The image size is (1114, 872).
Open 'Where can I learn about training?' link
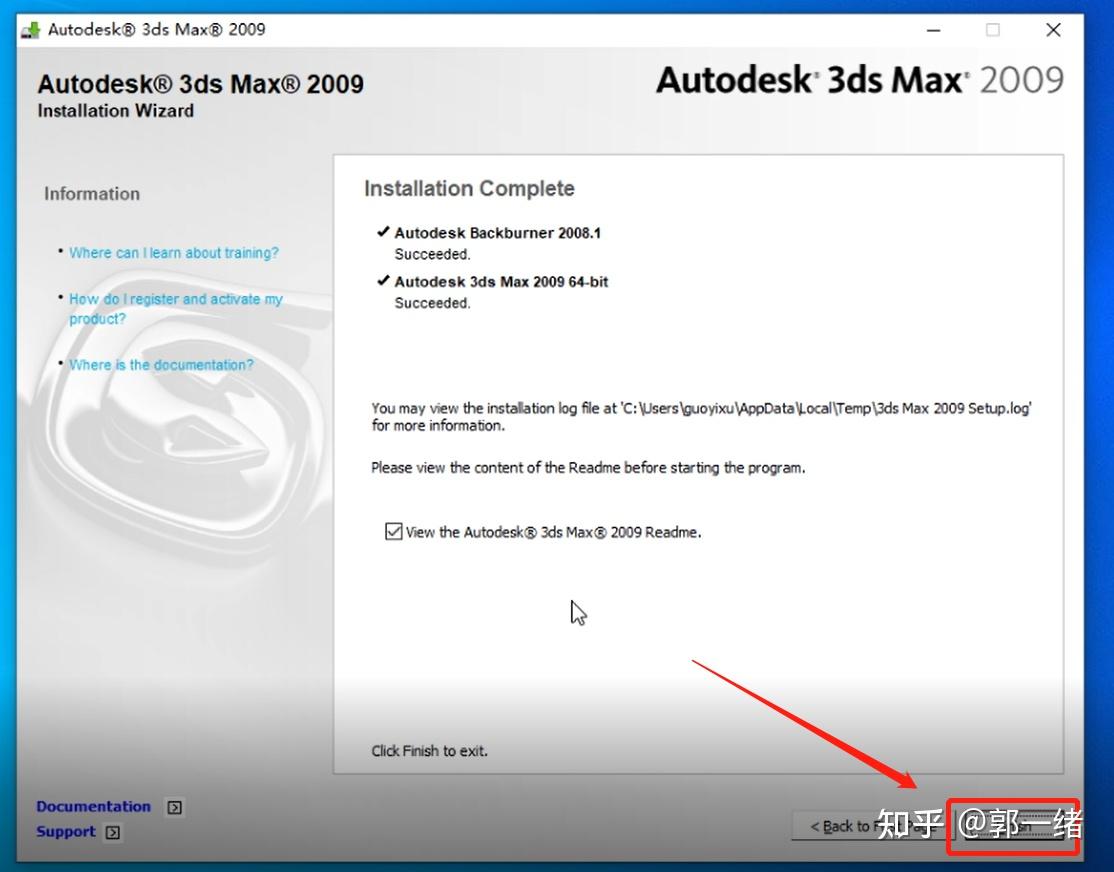point(174,253)
